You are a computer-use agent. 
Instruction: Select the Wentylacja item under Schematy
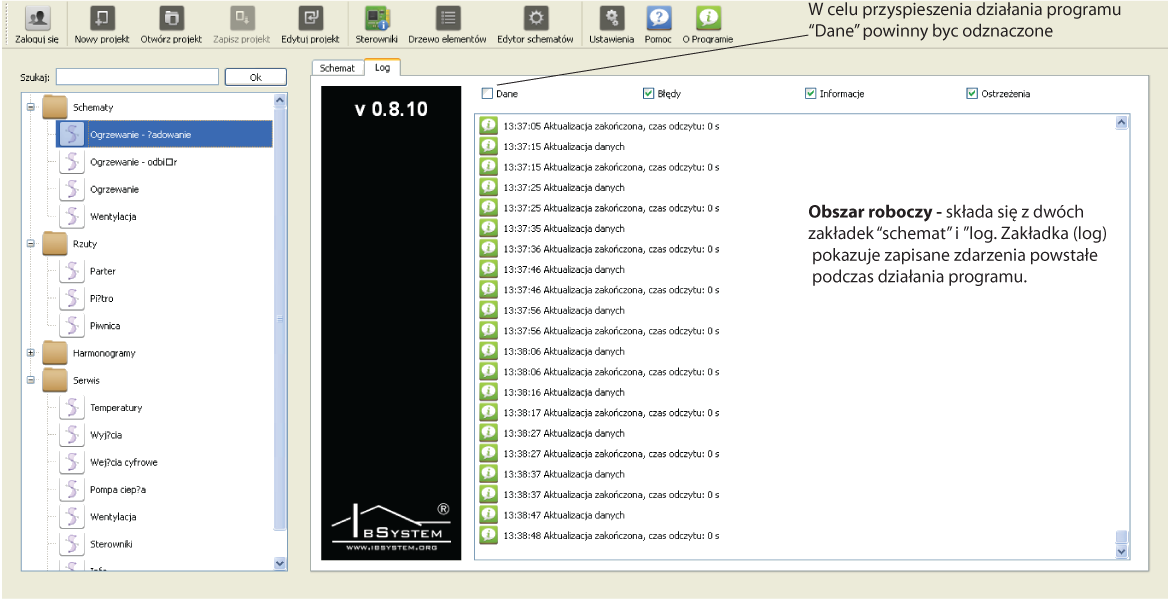pyautogui.click(x=113, y=216)
